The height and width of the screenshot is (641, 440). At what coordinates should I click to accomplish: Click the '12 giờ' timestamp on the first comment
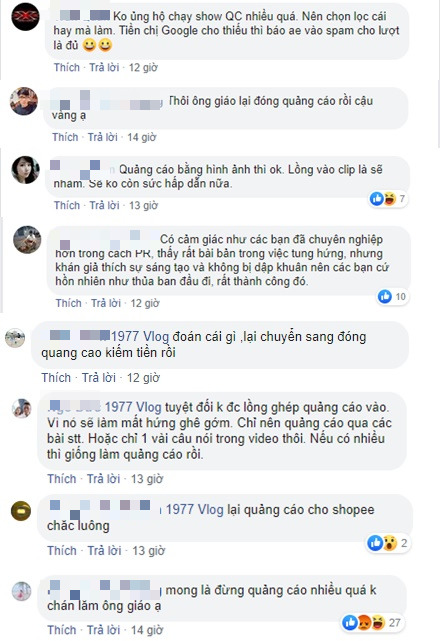coord(143,67)
